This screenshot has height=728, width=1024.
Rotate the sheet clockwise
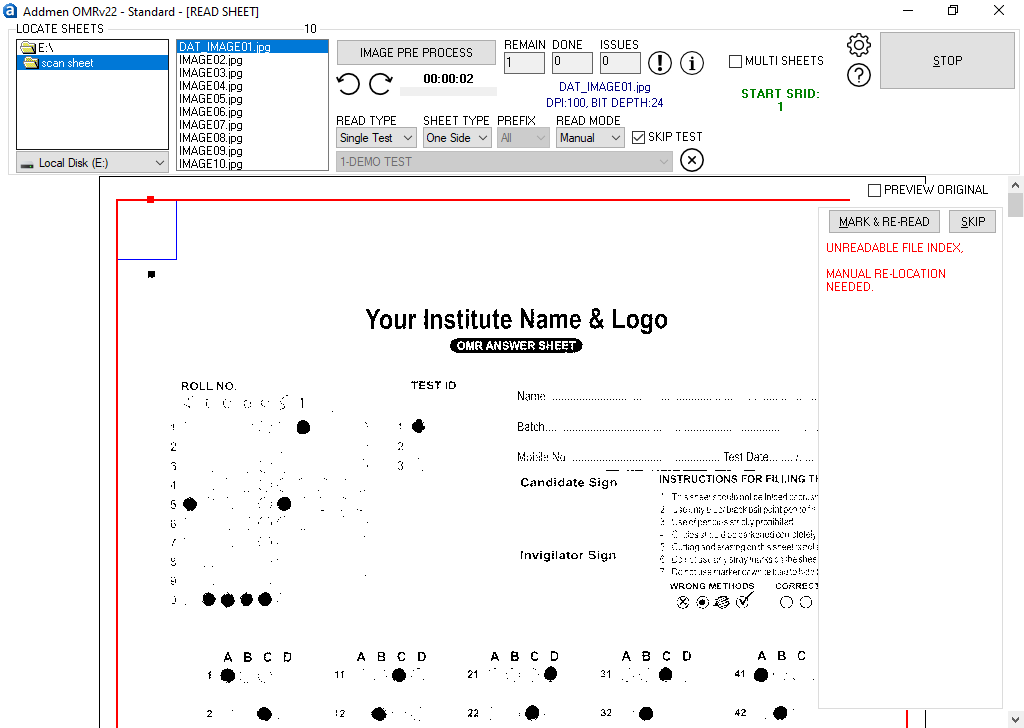click(x=381, y=84)
